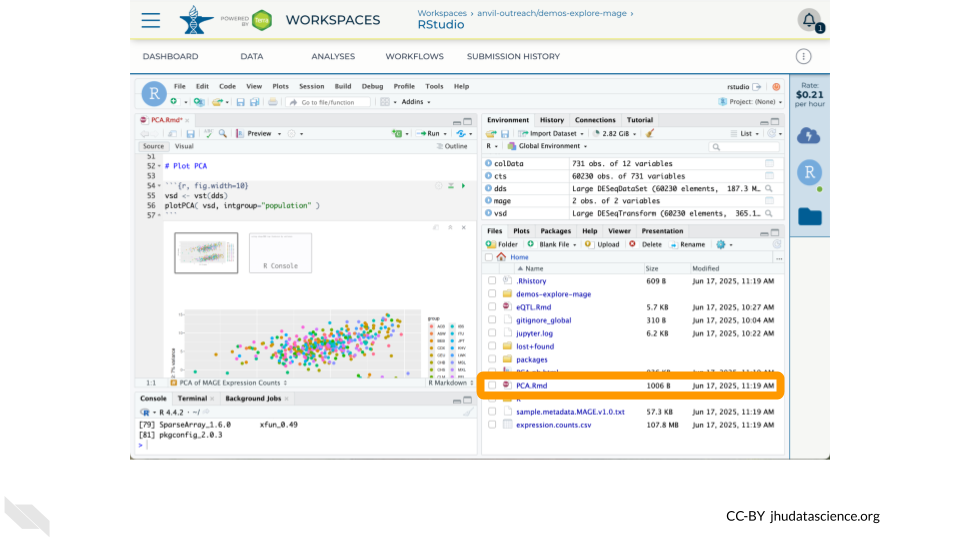The image size is (960, 540).
Task: Run current chunk with green play arrow
Action: pos(463,186)
